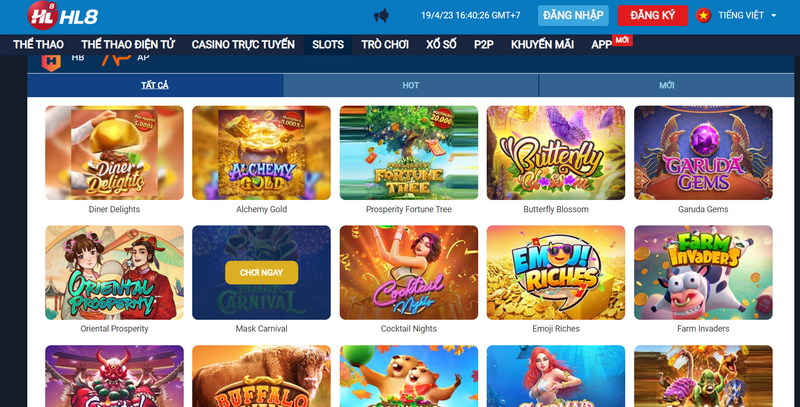Switch to the MỚI games tab
The width and height of the screenshot is (800, 407).
(666, 85)
